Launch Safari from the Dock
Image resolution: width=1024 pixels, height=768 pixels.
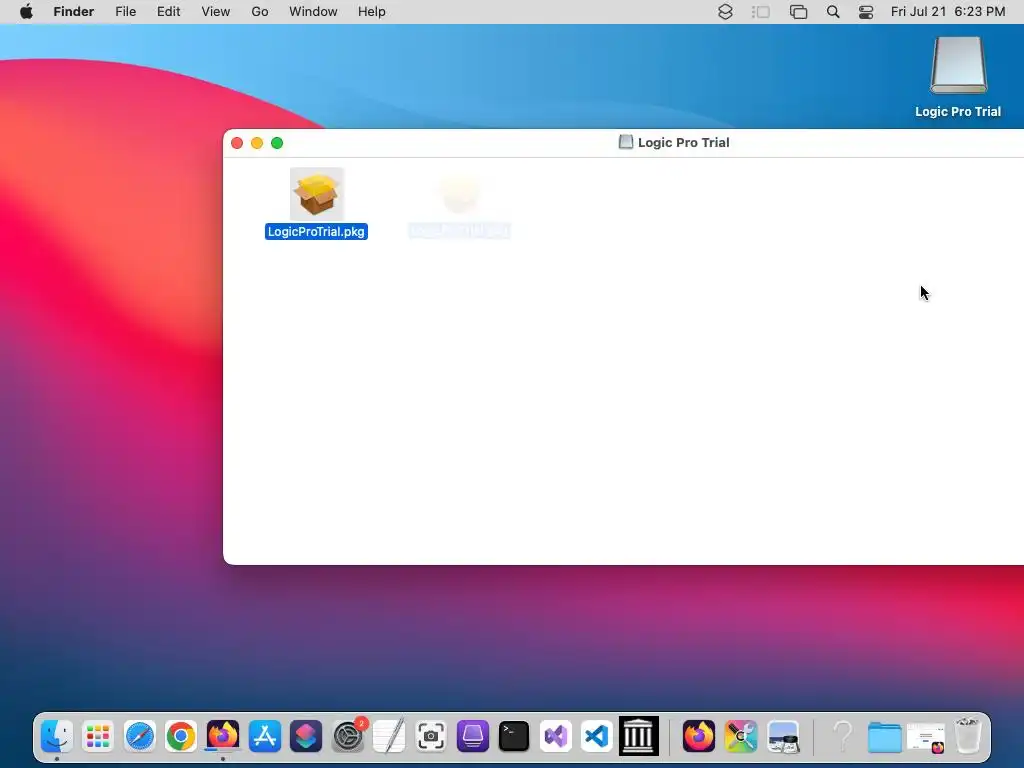click(x=140, y=737)
